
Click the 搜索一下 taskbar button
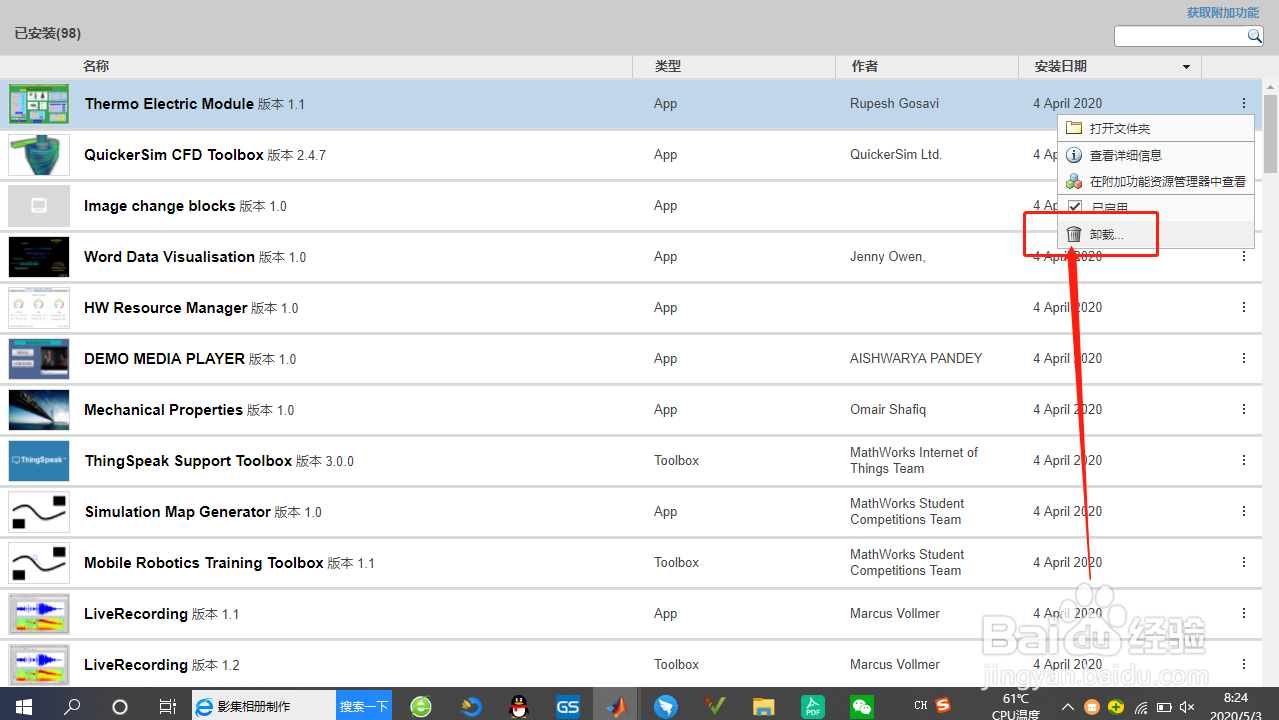point(364,706)
